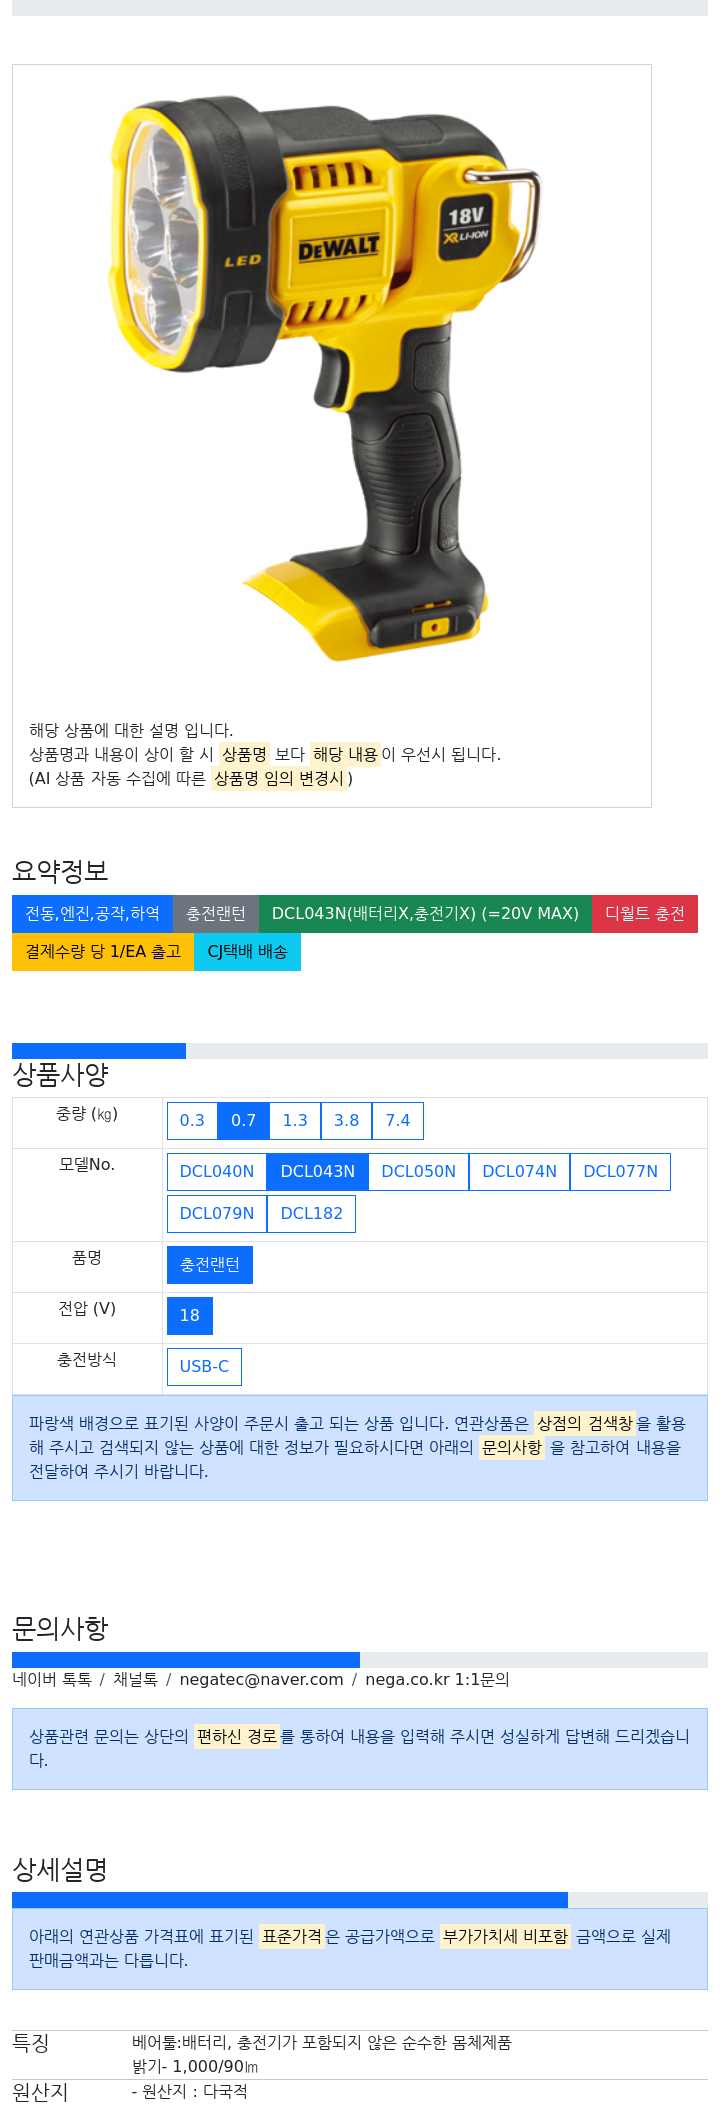Choose model DCL074N

tap(519, 1172)
